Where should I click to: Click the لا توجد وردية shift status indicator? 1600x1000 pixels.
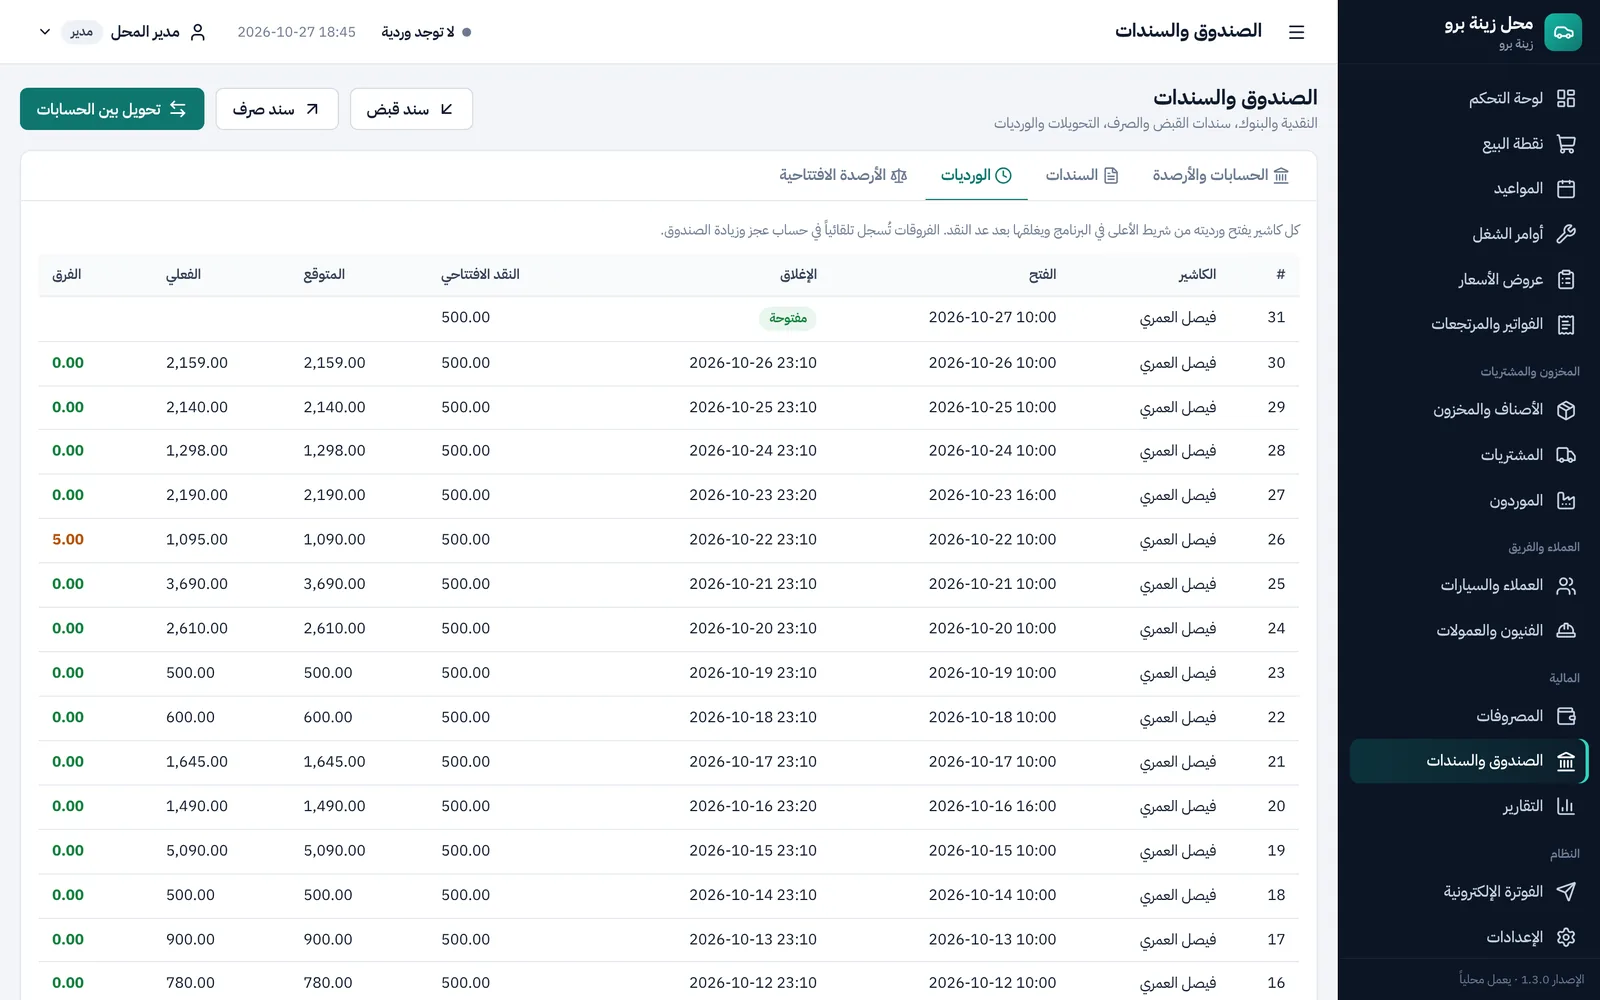[x=426, y=32]
